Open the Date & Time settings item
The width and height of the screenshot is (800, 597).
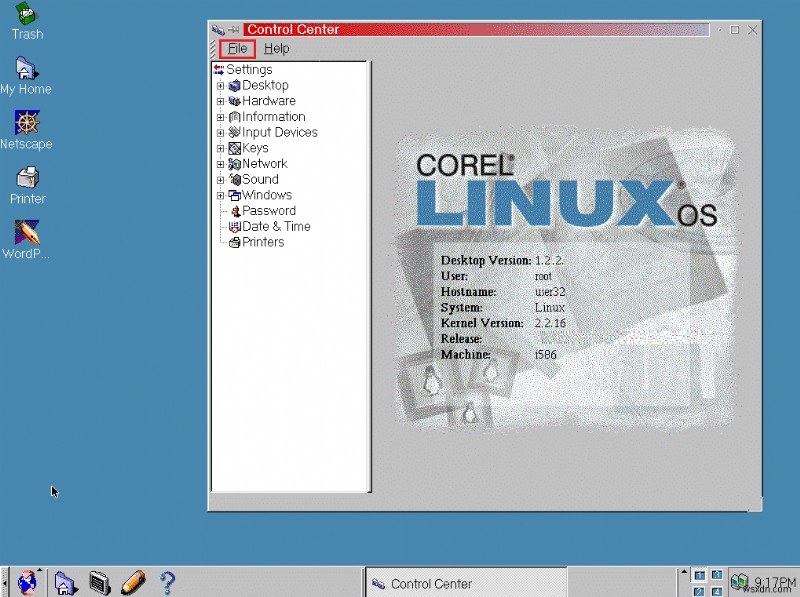pyautogui.click(x=269, y=227)
